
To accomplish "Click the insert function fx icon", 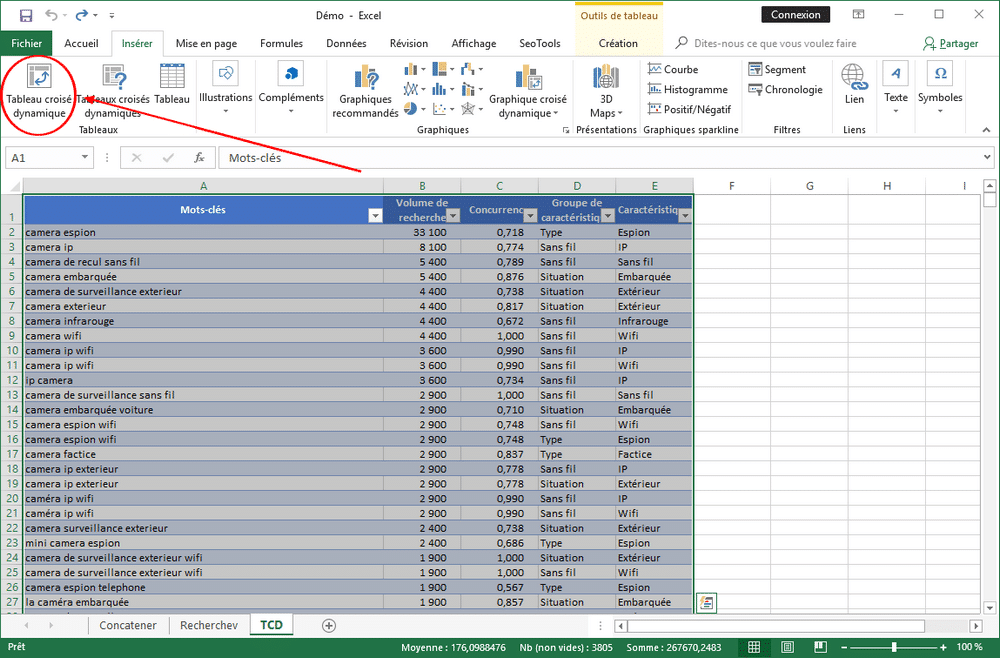I will tap(199, 157).
